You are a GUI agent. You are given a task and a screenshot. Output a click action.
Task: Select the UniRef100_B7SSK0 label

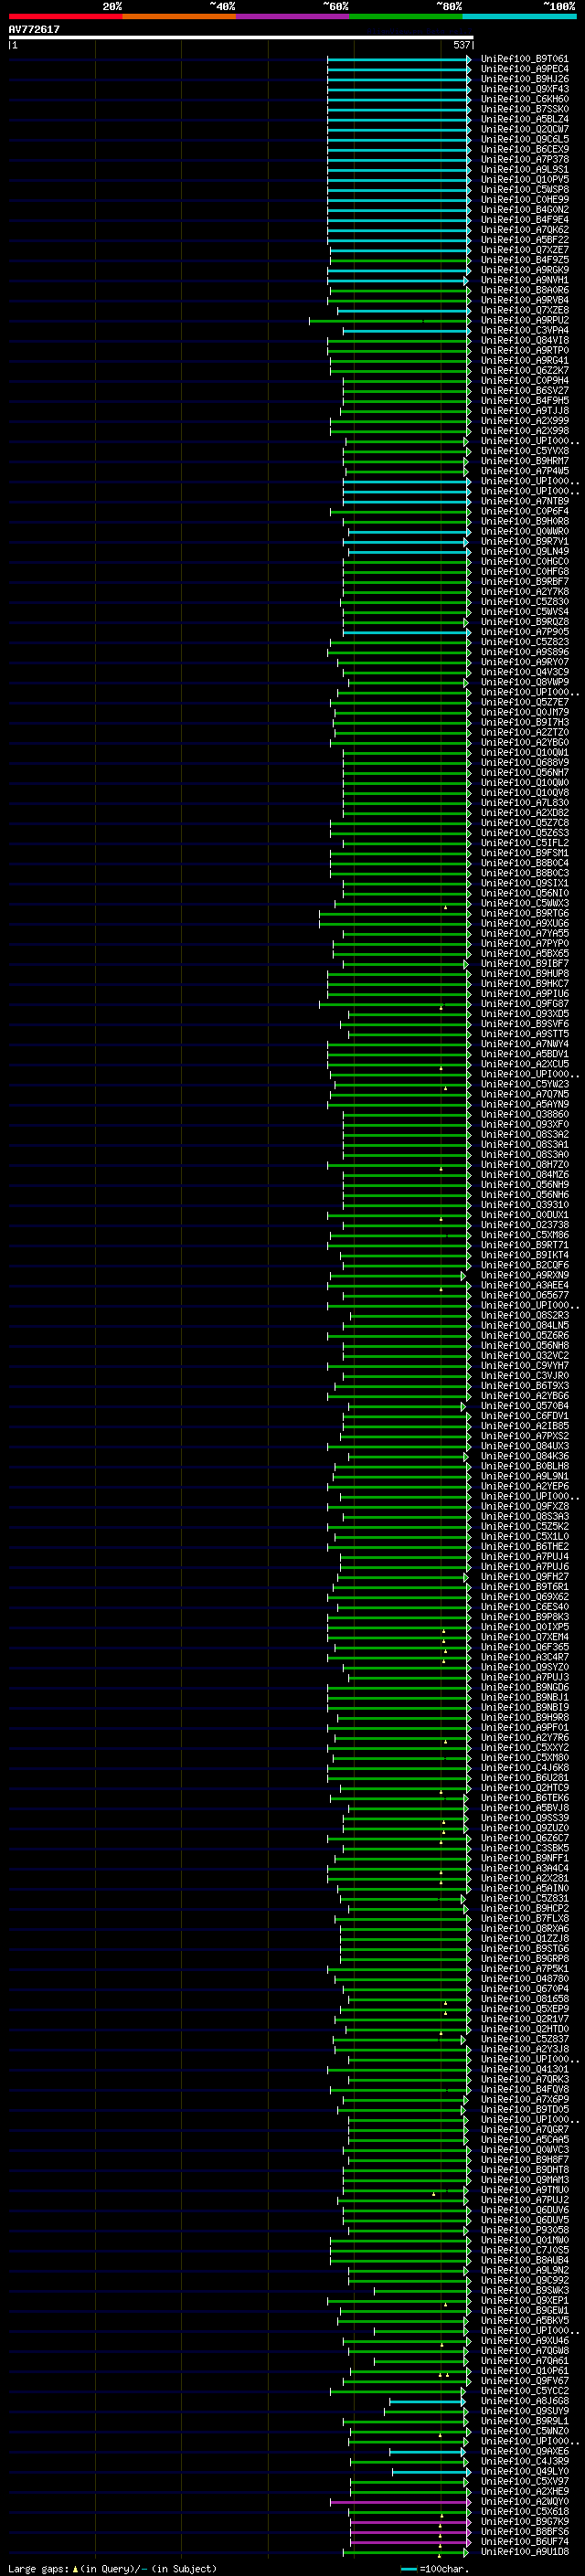[525, 109]
